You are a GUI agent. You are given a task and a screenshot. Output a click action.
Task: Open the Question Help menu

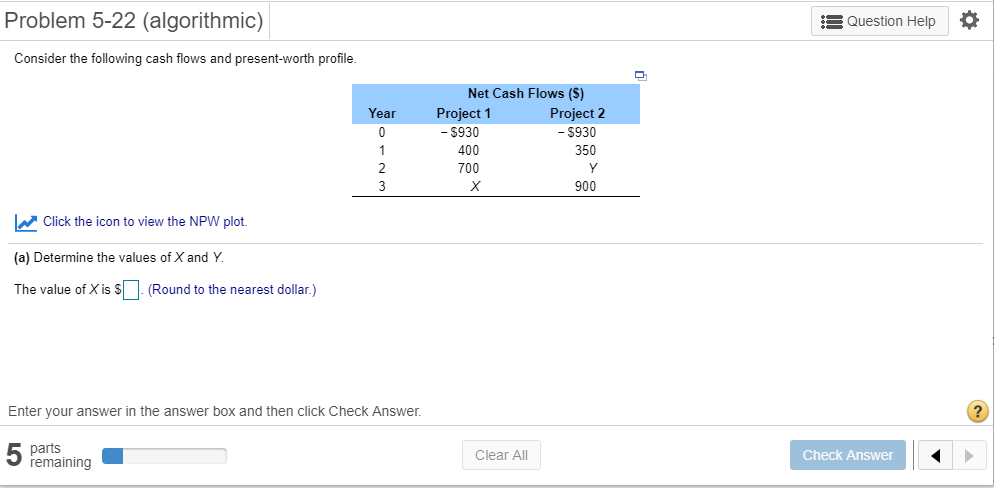click(x=880, y=21)
